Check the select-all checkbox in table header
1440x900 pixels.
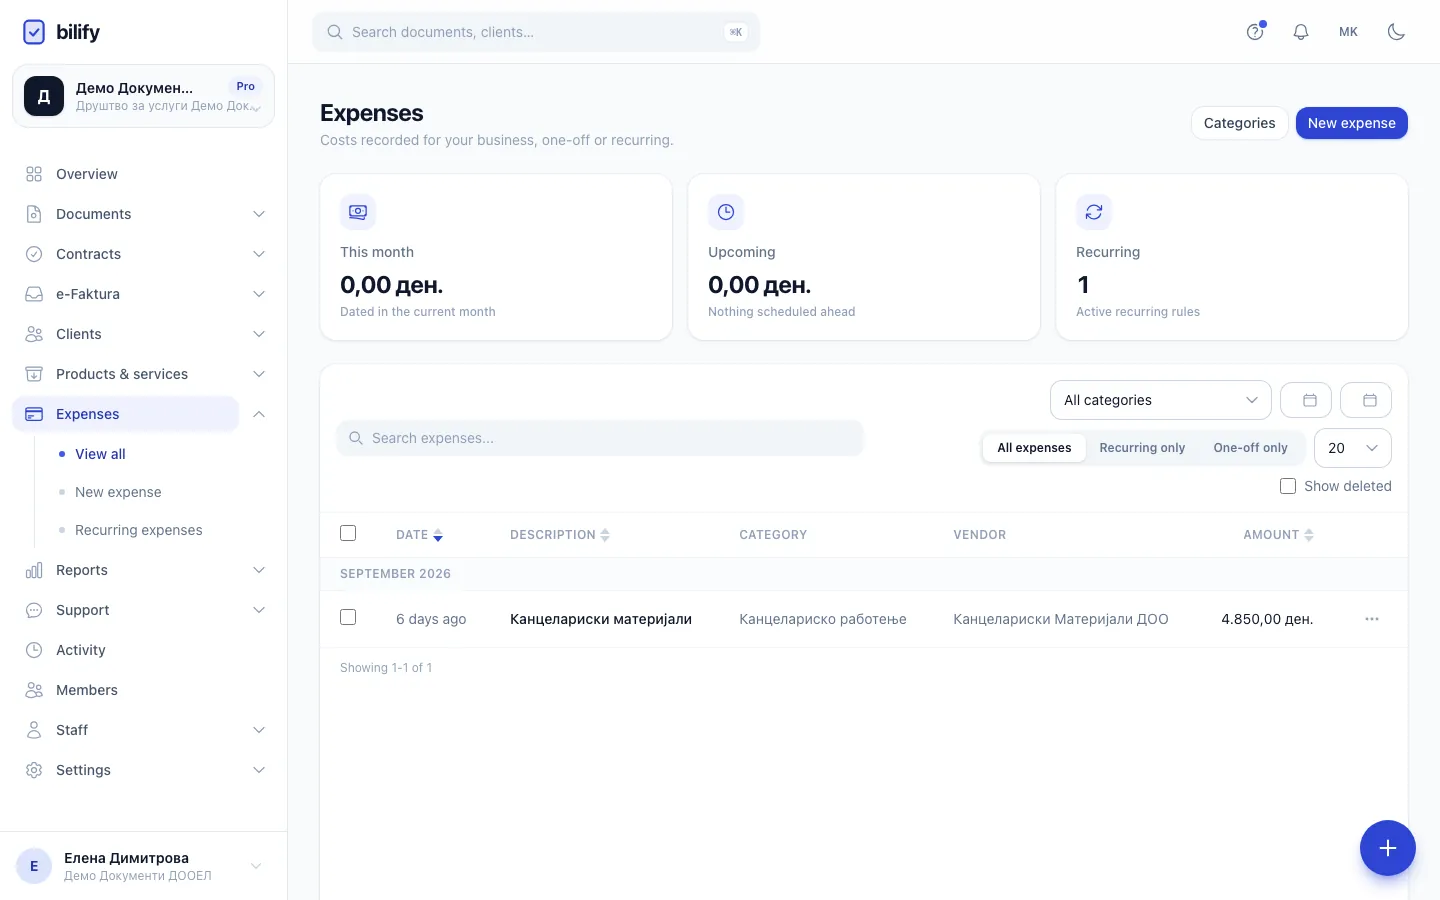coord(348,533)
